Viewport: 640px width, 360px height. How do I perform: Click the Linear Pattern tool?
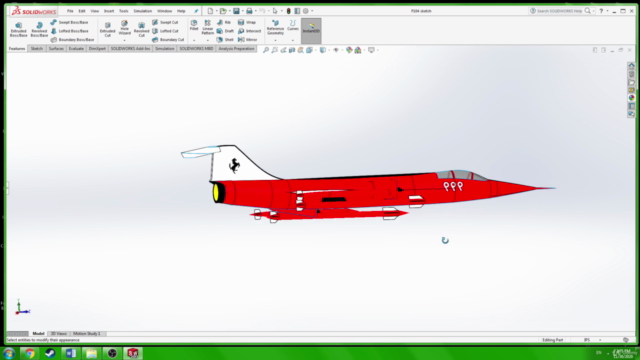tap(207, 27)
